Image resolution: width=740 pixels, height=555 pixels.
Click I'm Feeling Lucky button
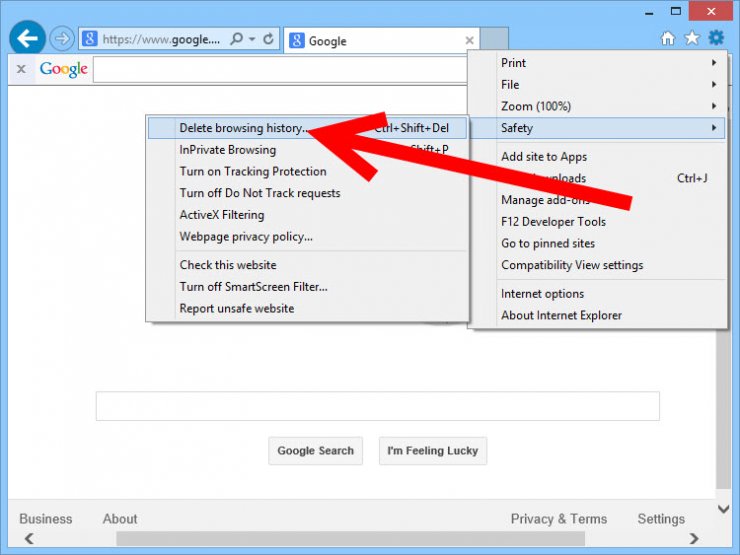[433, 451]
